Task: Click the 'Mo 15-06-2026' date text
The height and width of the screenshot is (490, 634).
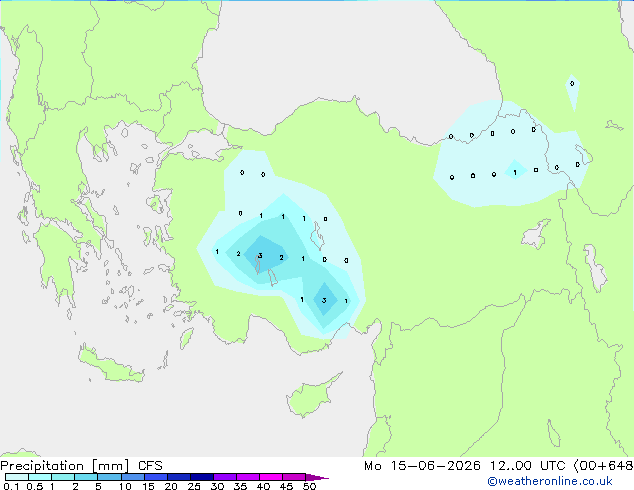Action: pyautogui.click(x=423, y=466)
